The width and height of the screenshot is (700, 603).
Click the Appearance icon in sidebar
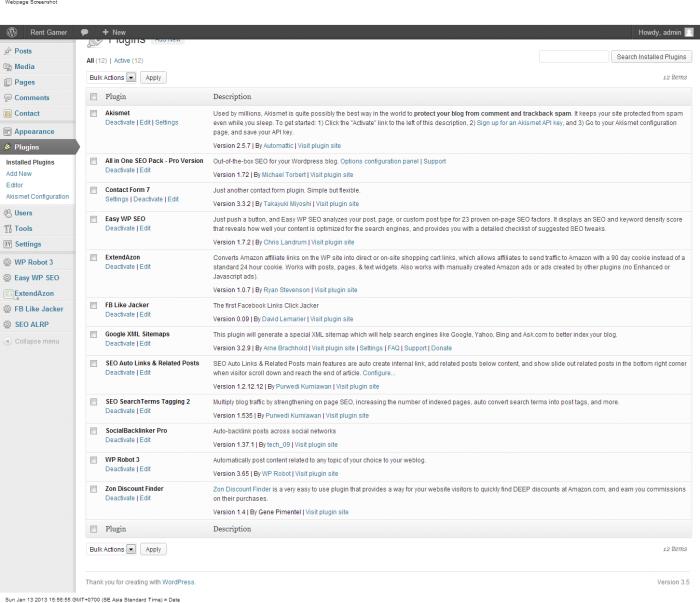click(8, 132)
